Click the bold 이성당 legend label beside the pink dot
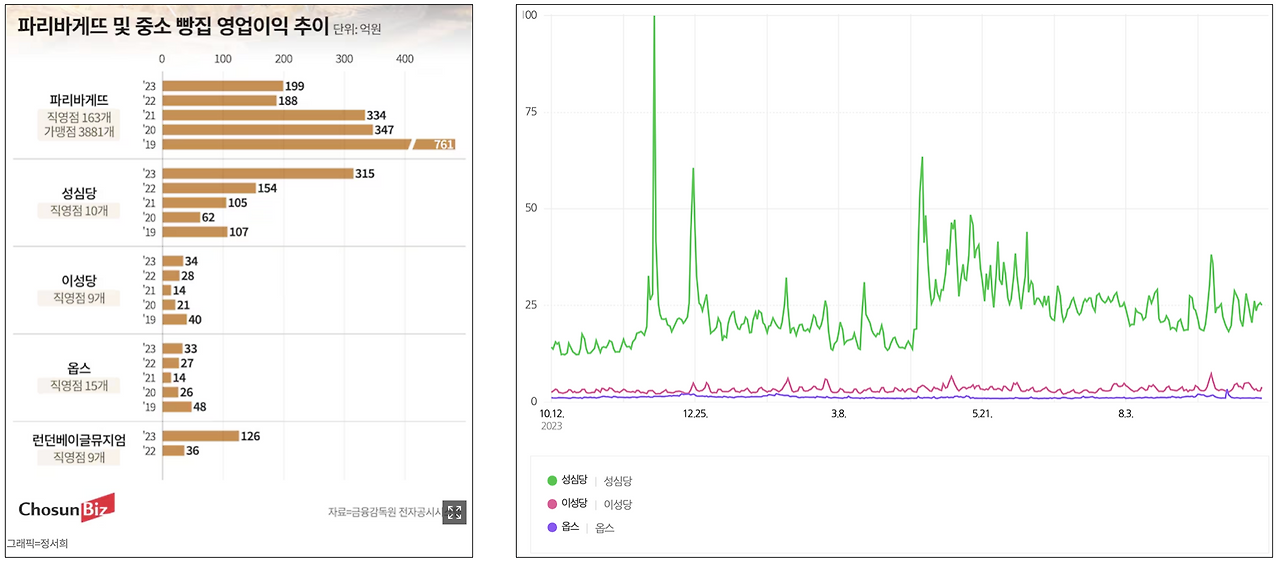The height and width of the screenshot is (564, 1280). 575,504
